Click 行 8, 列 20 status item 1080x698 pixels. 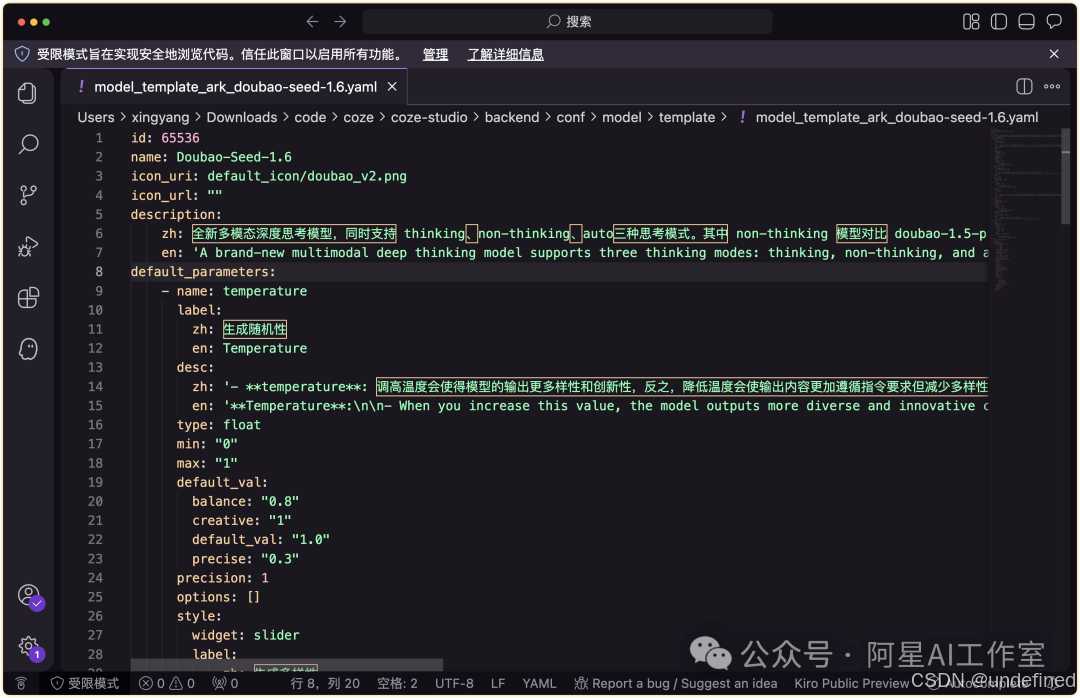[x=325, y=683]
